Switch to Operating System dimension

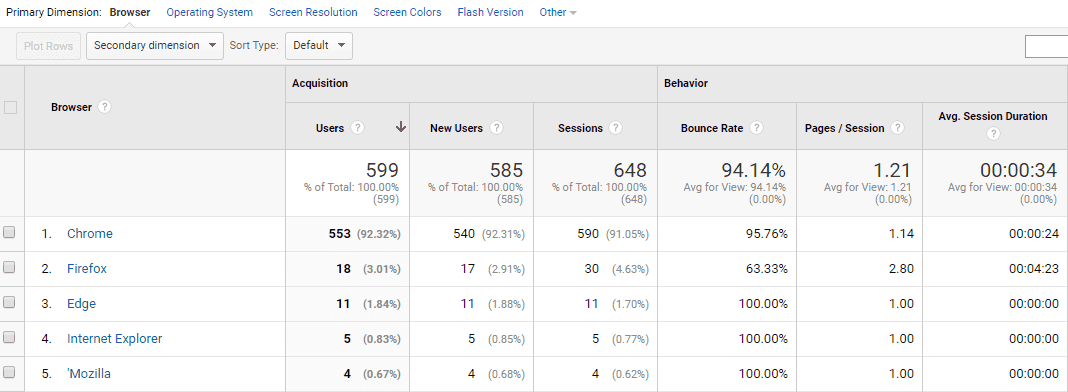[210, 12]
